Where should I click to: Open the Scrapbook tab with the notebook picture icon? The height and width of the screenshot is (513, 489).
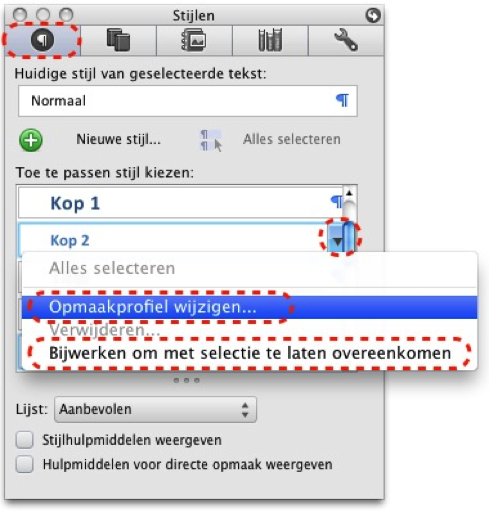pyautogui.click(x=194, y=40)
